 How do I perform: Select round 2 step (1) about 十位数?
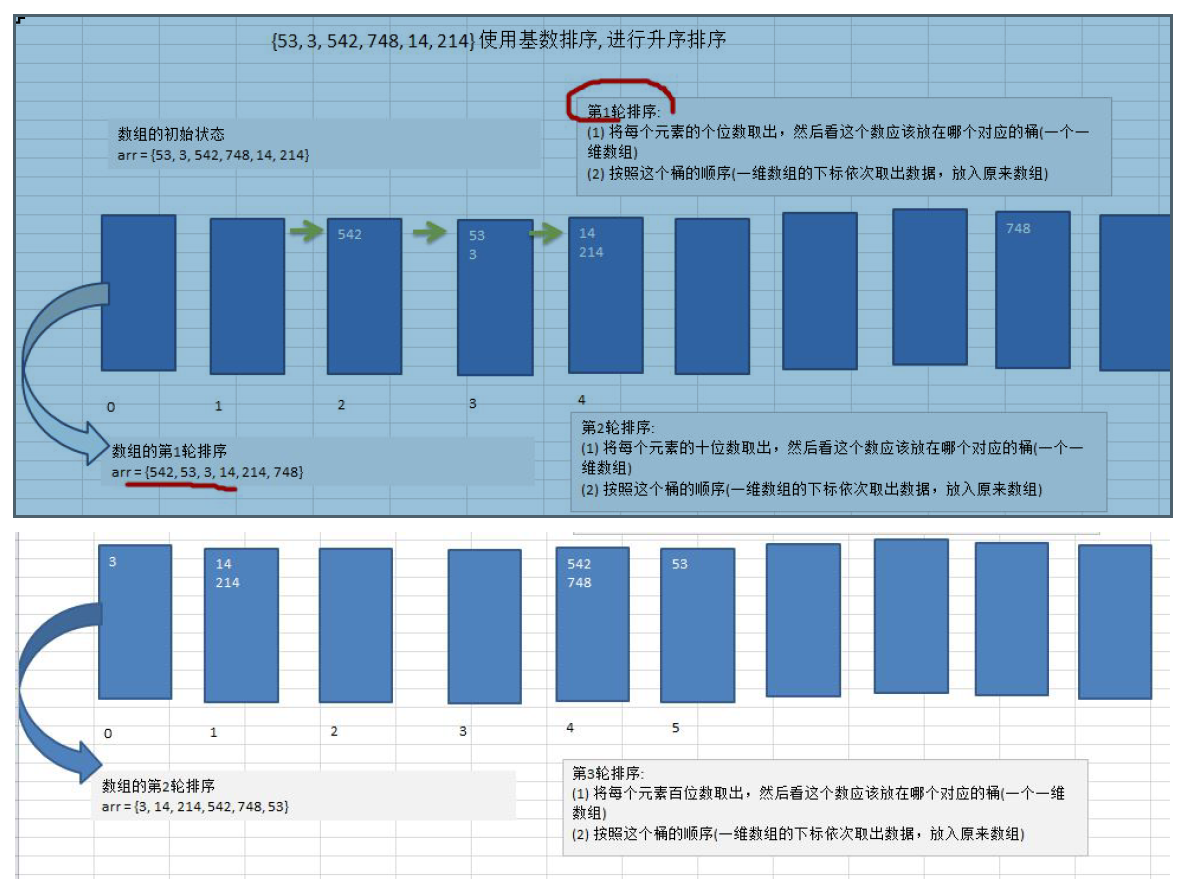[831, 457]
